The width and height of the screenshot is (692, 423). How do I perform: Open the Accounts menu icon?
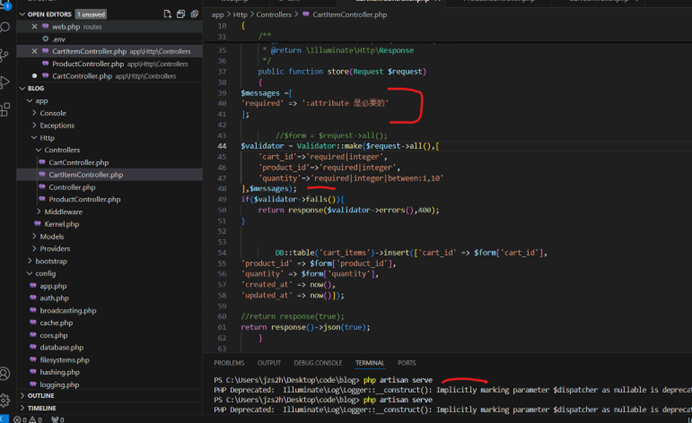click(5, 374)
